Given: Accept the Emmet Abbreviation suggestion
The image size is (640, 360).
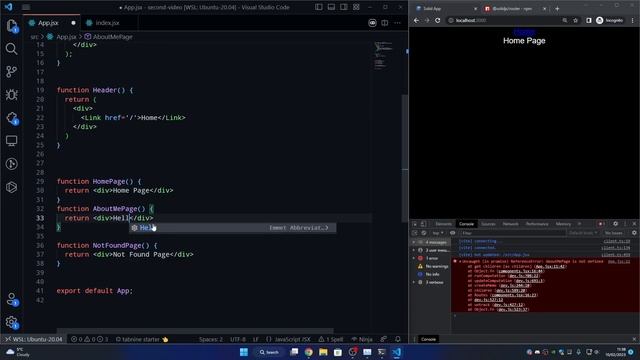Looking at the screenshot, I should coord(233,228).
